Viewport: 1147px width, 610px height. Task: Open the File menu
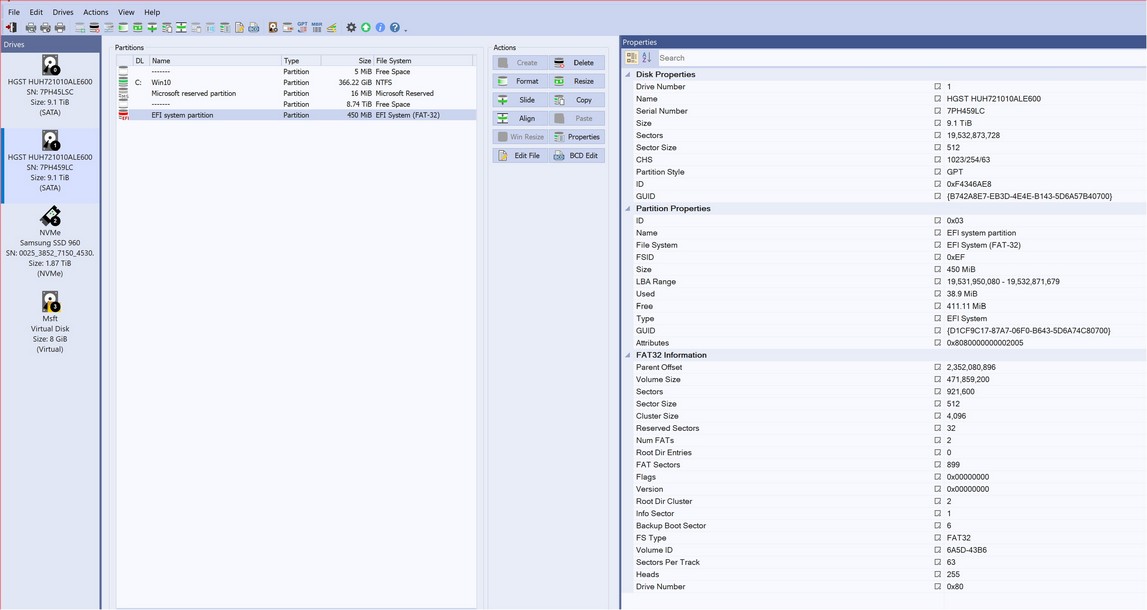pos(14,12)
